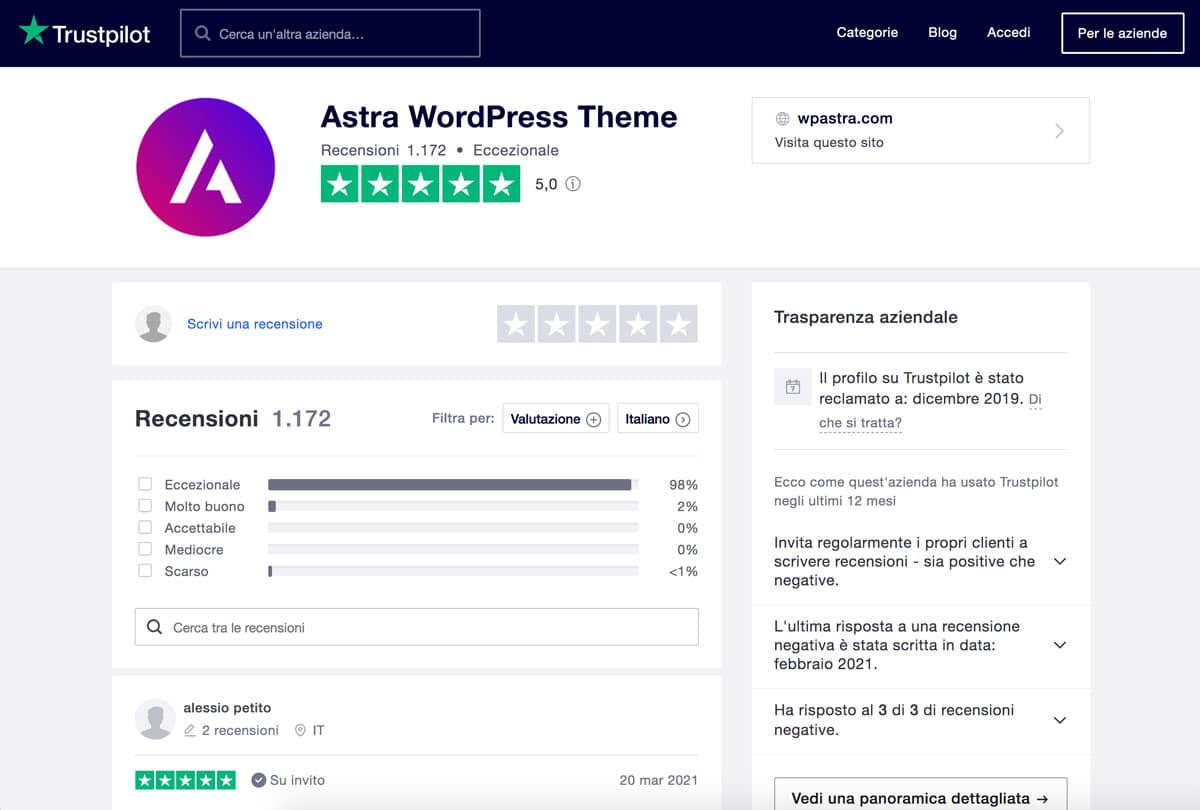Open the Valutazione filter dropdown

coord(556,419)
